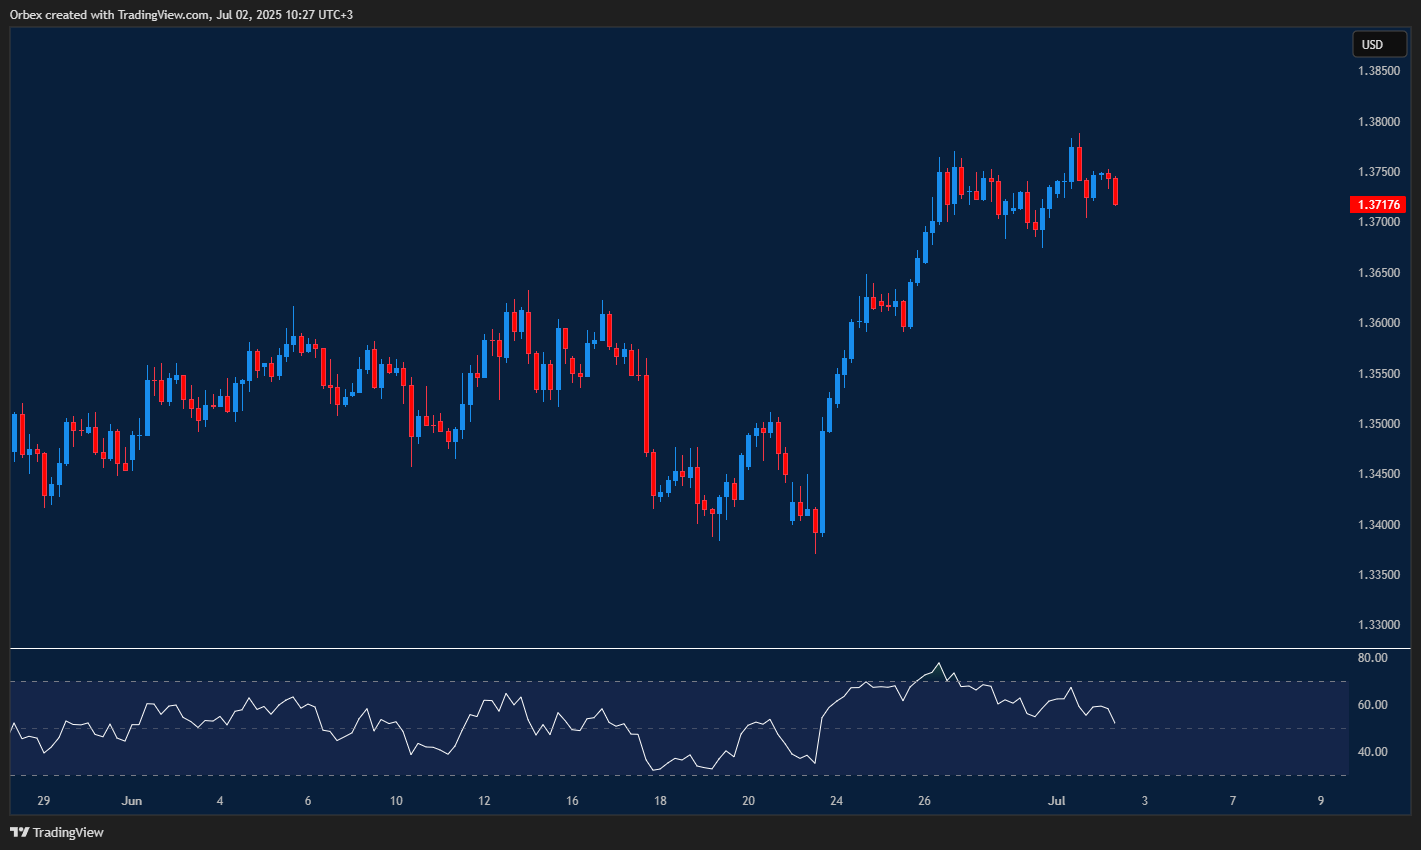Click the Jun label on date axis
Image resolution: width=1421 pixels, height=850 pixels.
point(132,801)
